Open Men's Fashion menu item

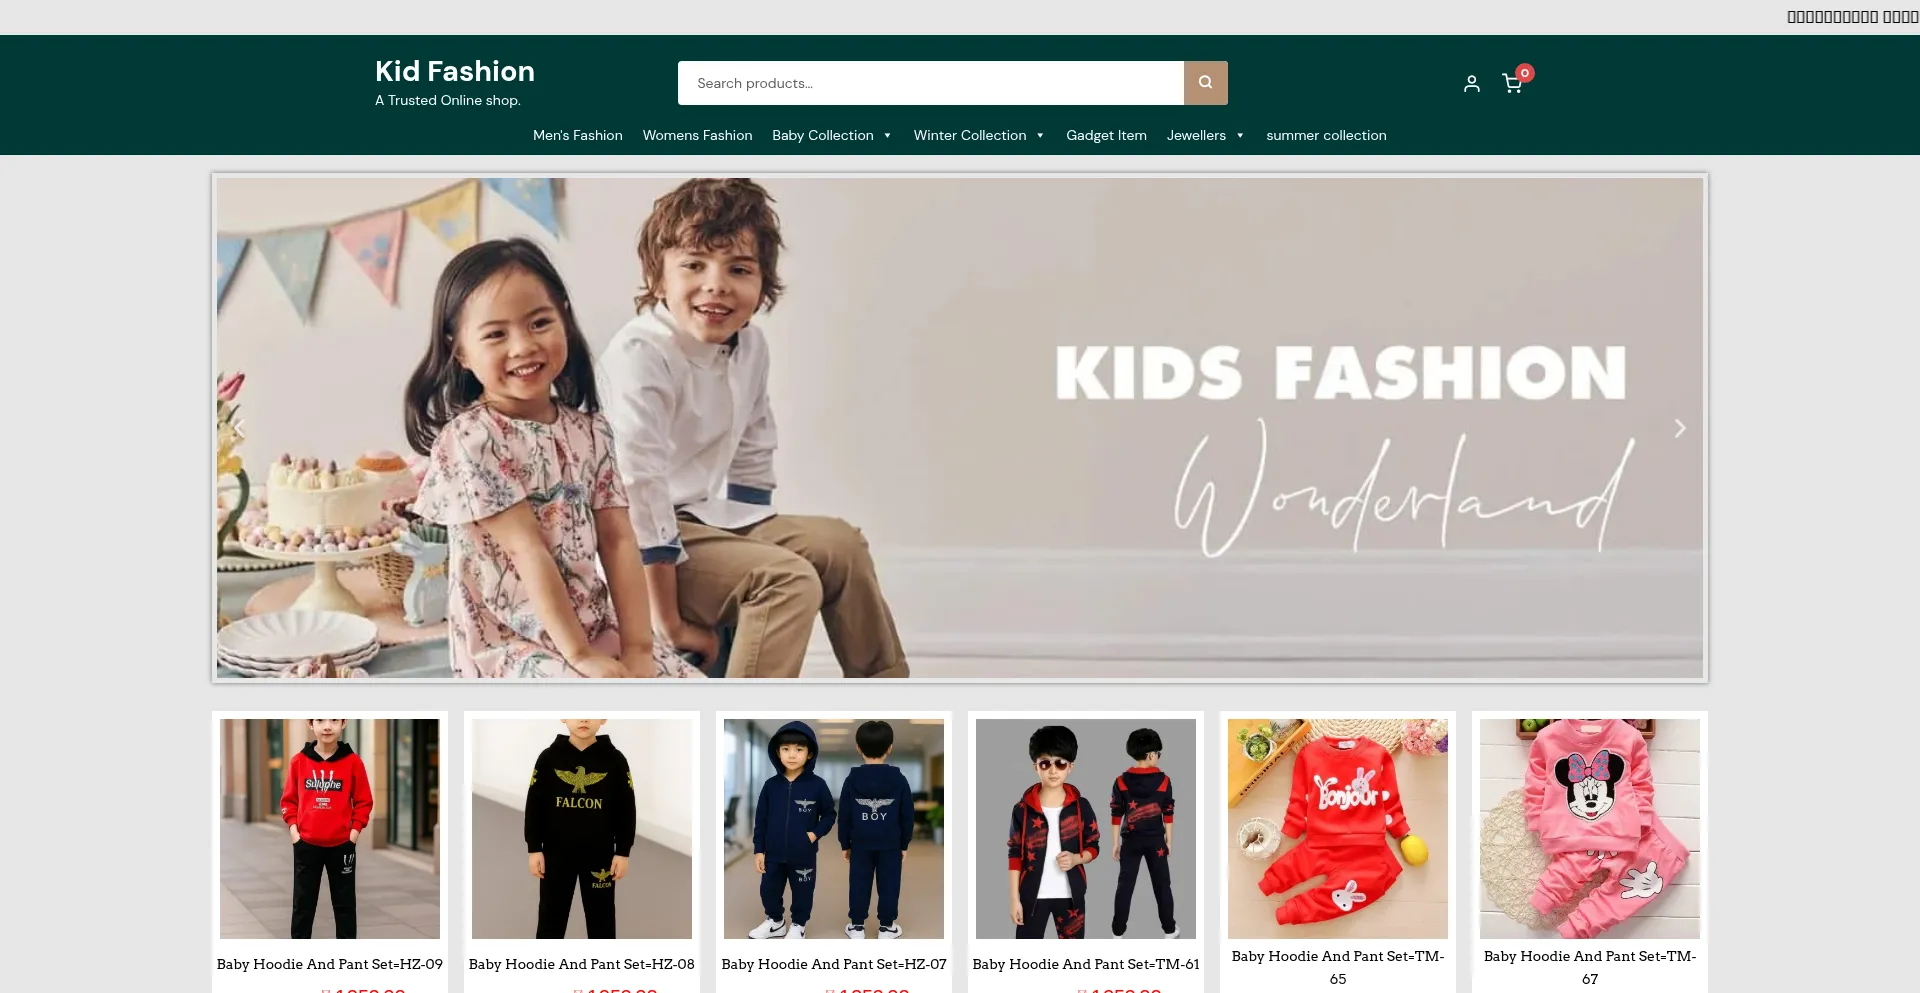577,135
